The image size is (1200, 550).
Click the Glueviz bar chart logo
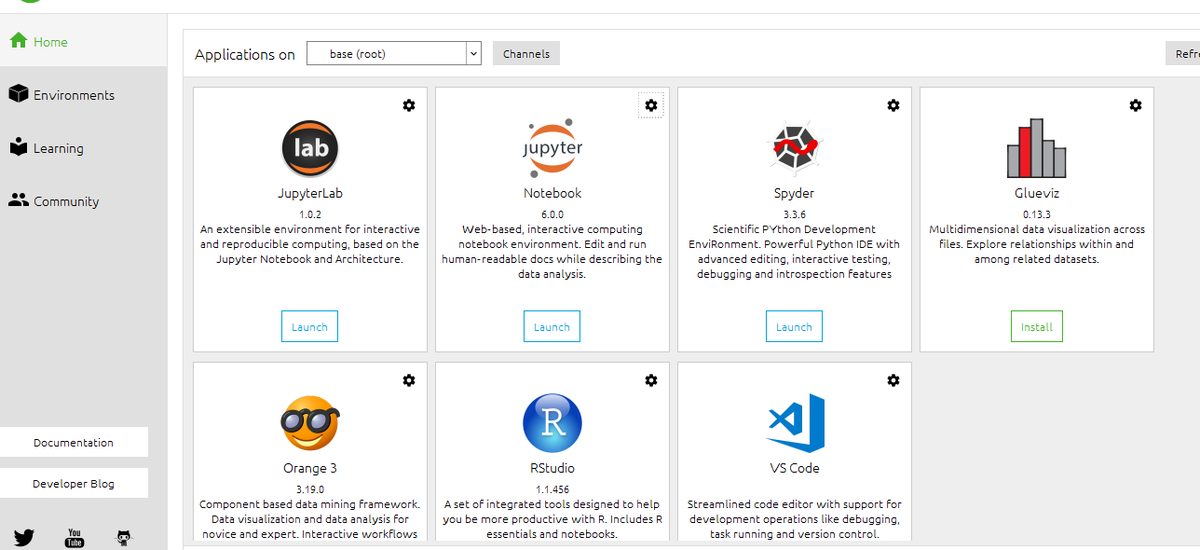tap(1036, 148)
